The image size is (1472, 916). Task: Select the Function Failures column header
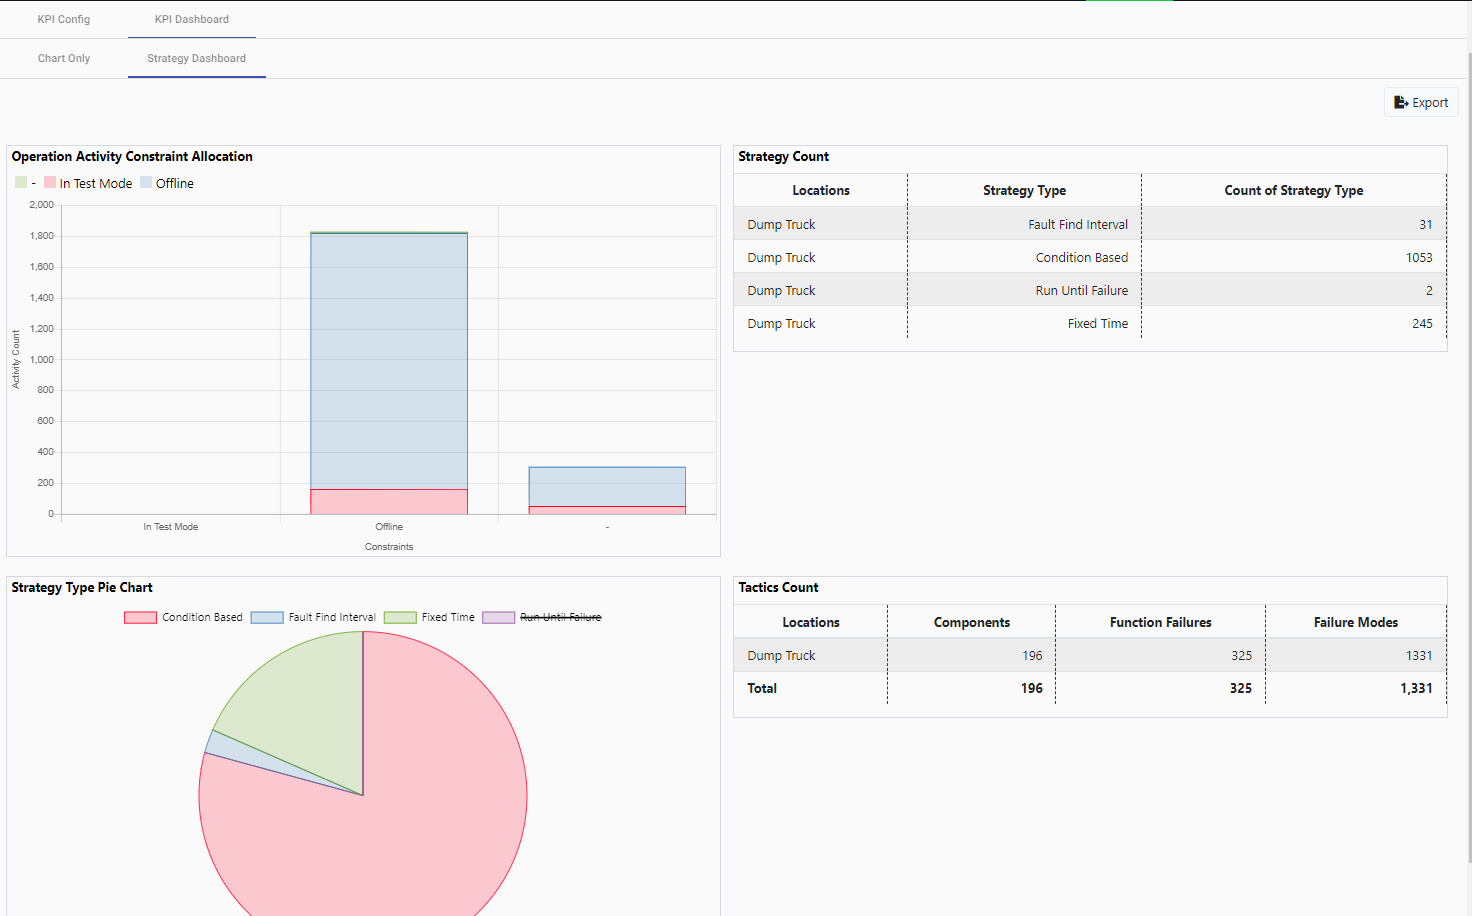1160,622
